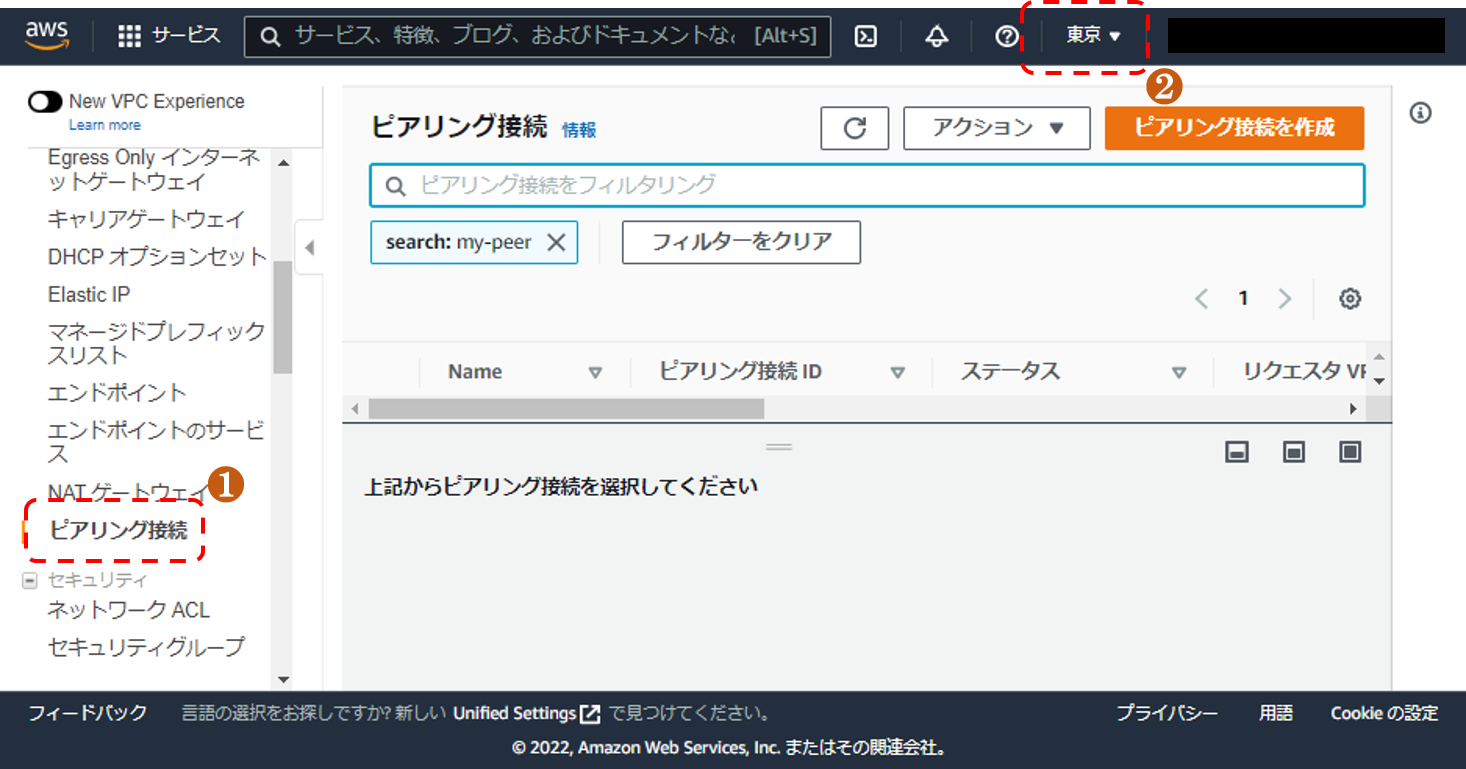Click the AWS logo home icon
This screenshot has height=769, width=1466.
[47, 35]
